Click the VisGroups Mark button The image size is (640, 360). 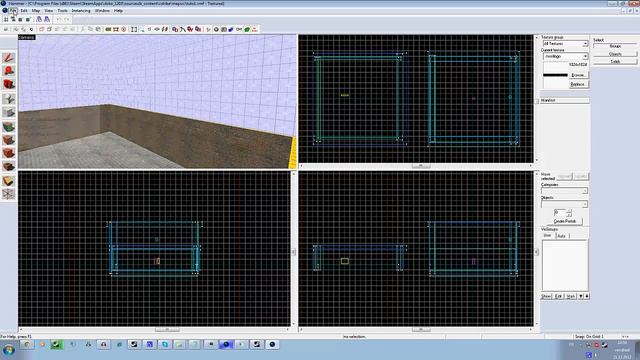click(x=571, y=296)
